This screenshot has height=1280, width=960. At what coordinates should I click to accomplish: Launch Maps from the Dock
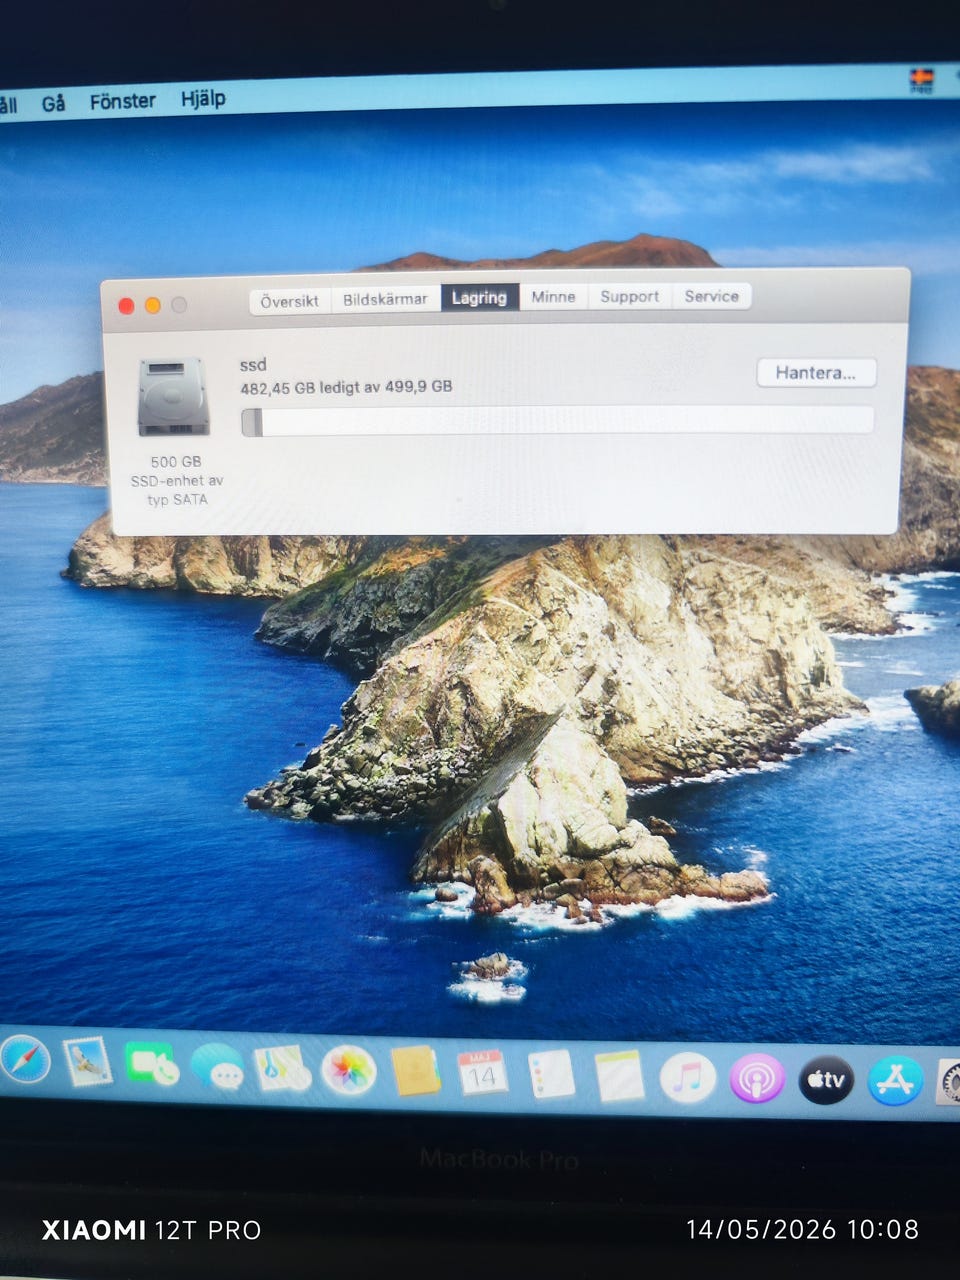282,1069
